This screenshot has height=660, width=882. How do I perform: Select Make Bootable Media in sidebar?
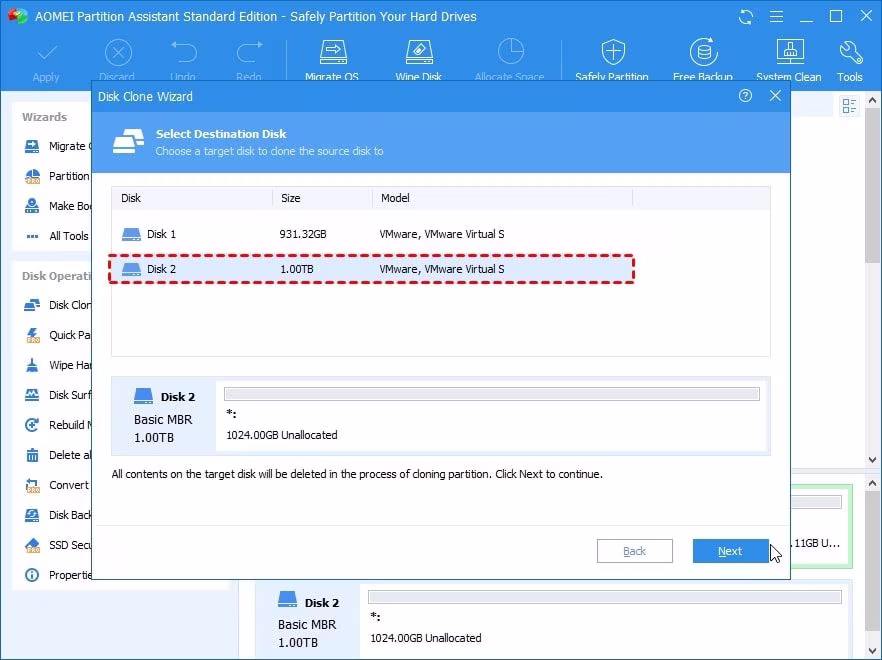(x=56, y=206)
